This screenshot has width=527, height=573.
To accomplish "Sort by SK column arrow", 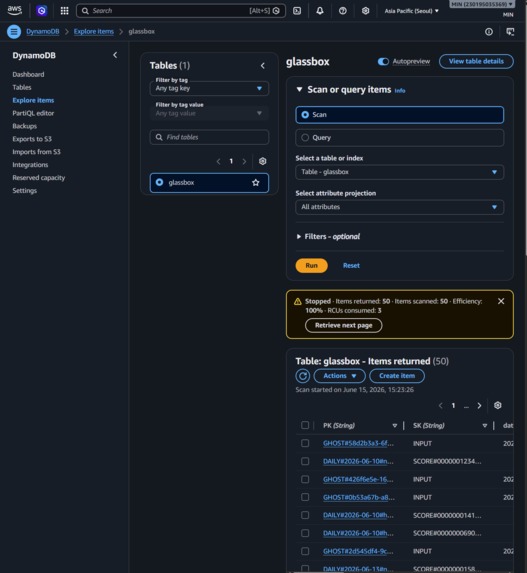I will point(485,426).
